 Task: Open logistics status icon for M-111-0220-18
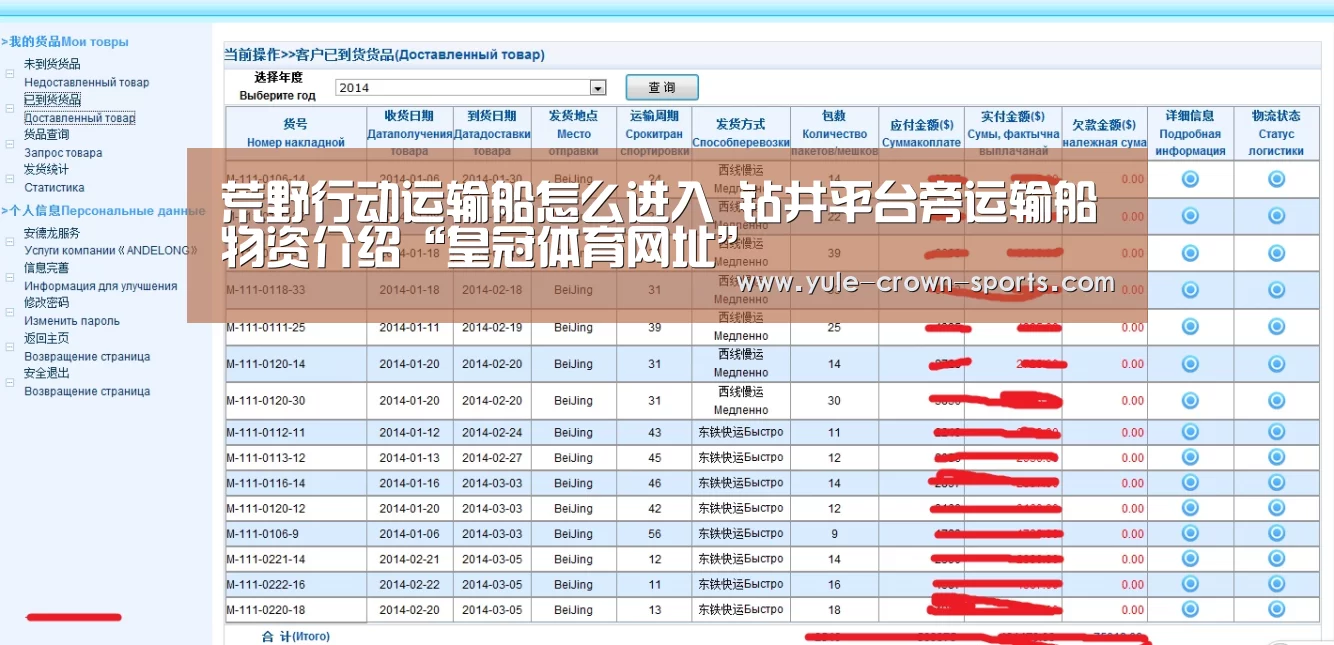tap(1276, 610)
